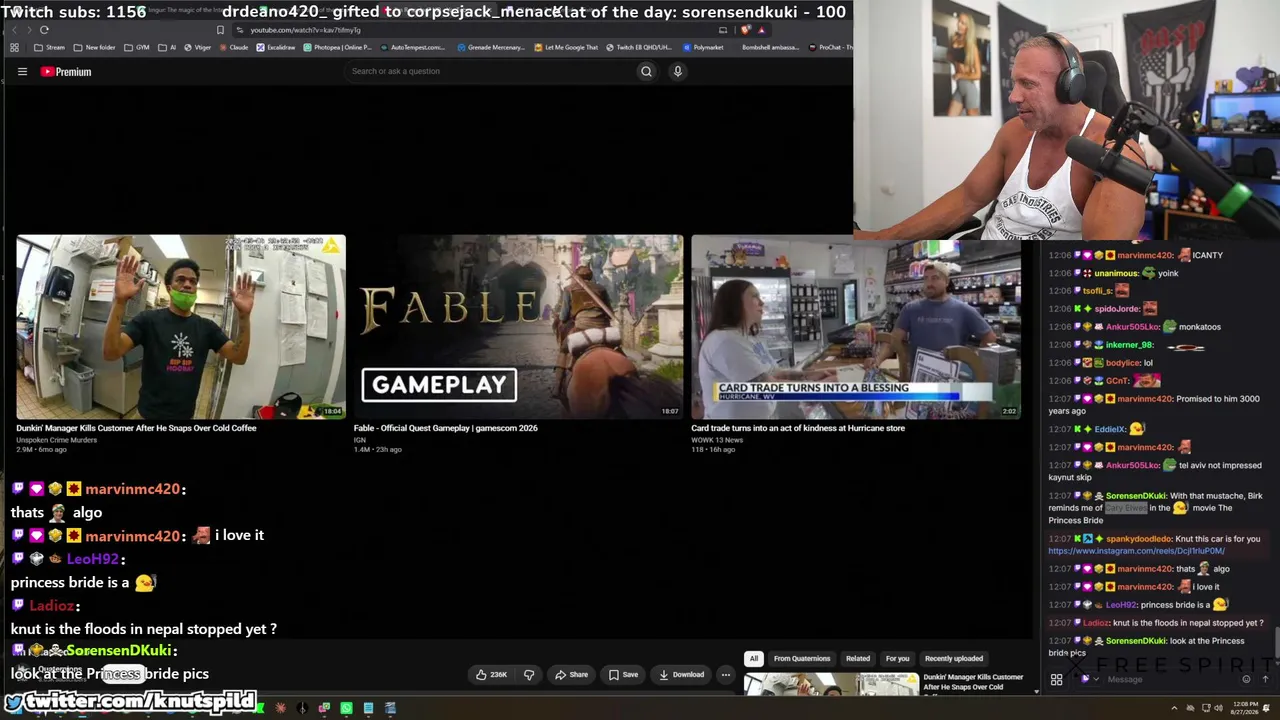Open the emoji picker in chat
The width and height of the screenshot is (1280, 720).
coord(1246,679)
